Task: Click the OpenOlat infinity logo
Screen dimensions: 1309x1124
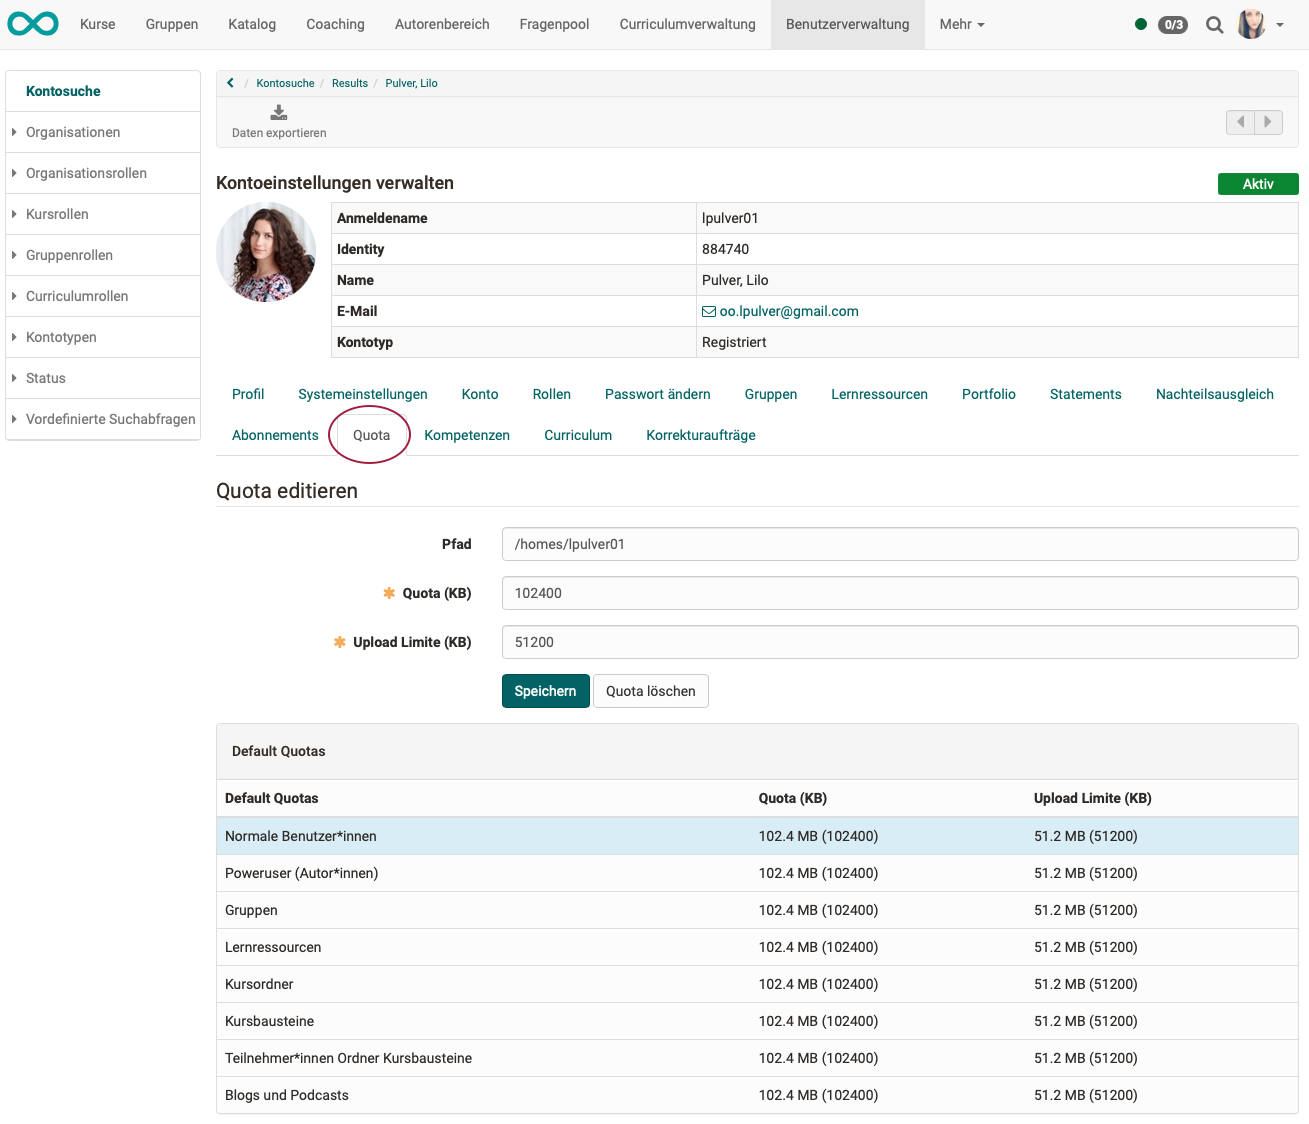Action: (x=33, y=24)
